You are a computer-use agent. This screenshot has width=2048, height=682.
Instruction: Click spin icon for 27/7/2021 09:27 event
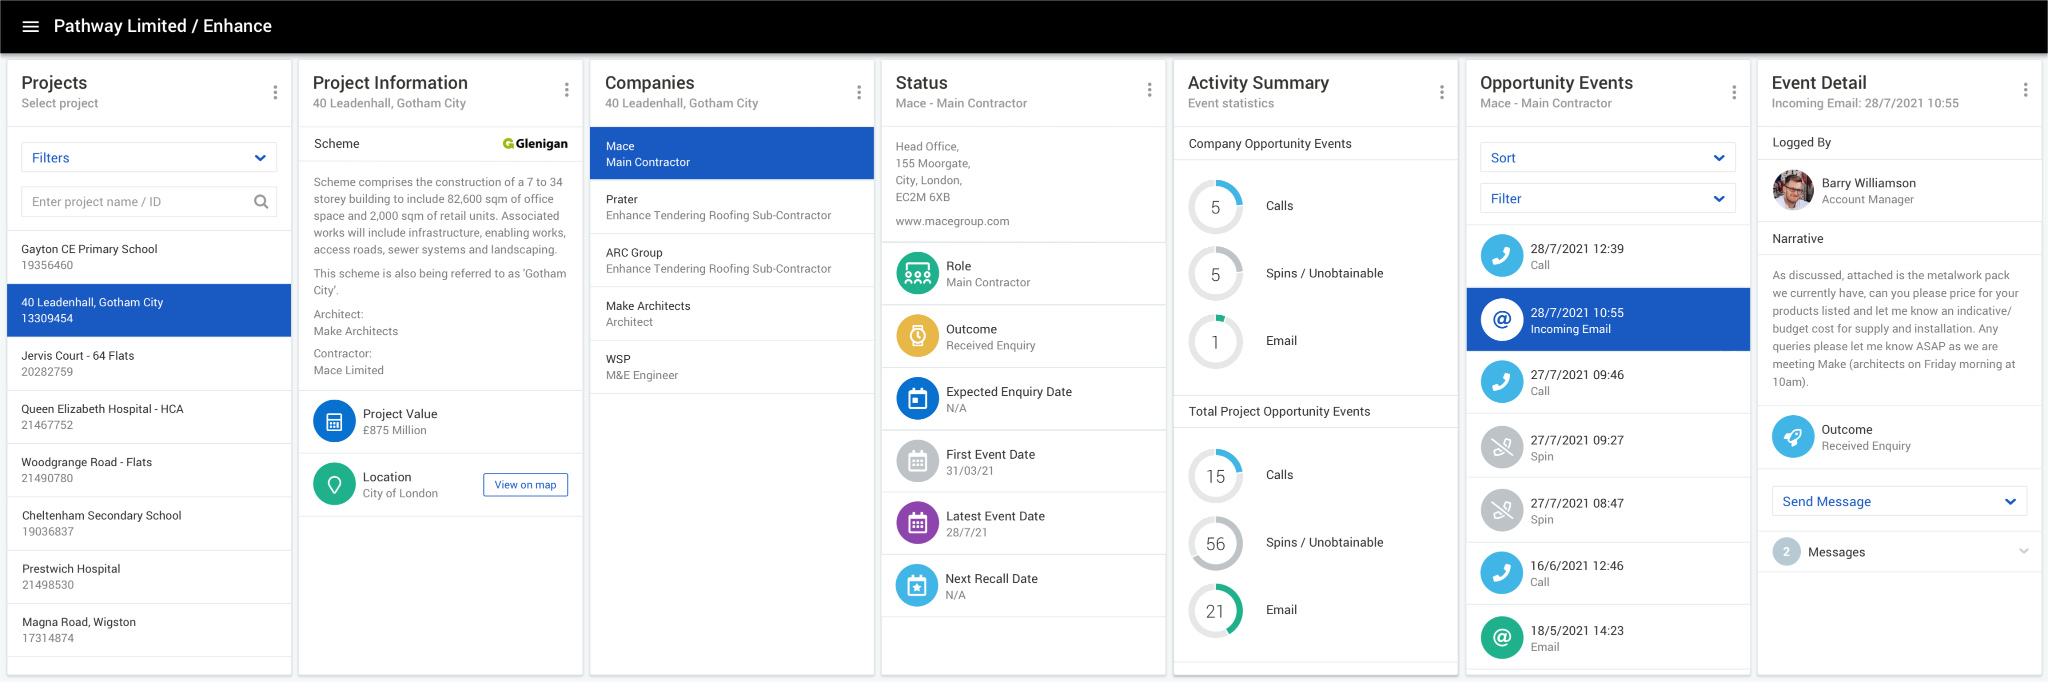(x=1501, y=447)
